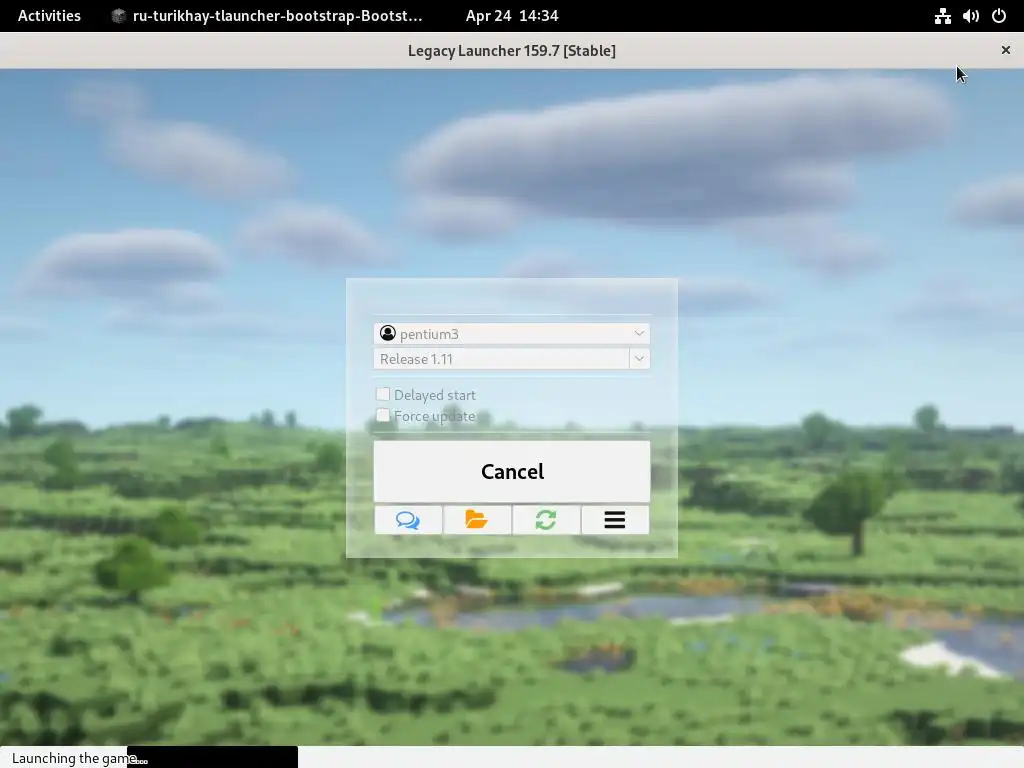Screen dimensions: 1024x768
Task: Click the Release 1.11 version field
Action: pos(502,359)
